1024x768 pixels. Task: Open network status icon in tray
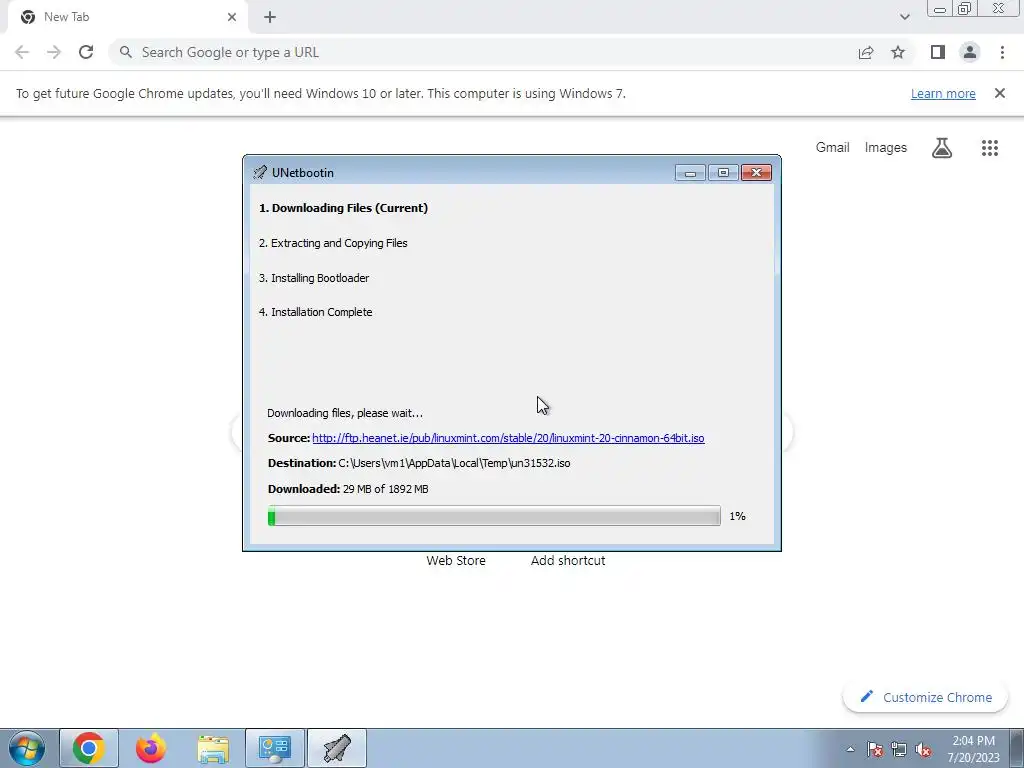[899, 749]
